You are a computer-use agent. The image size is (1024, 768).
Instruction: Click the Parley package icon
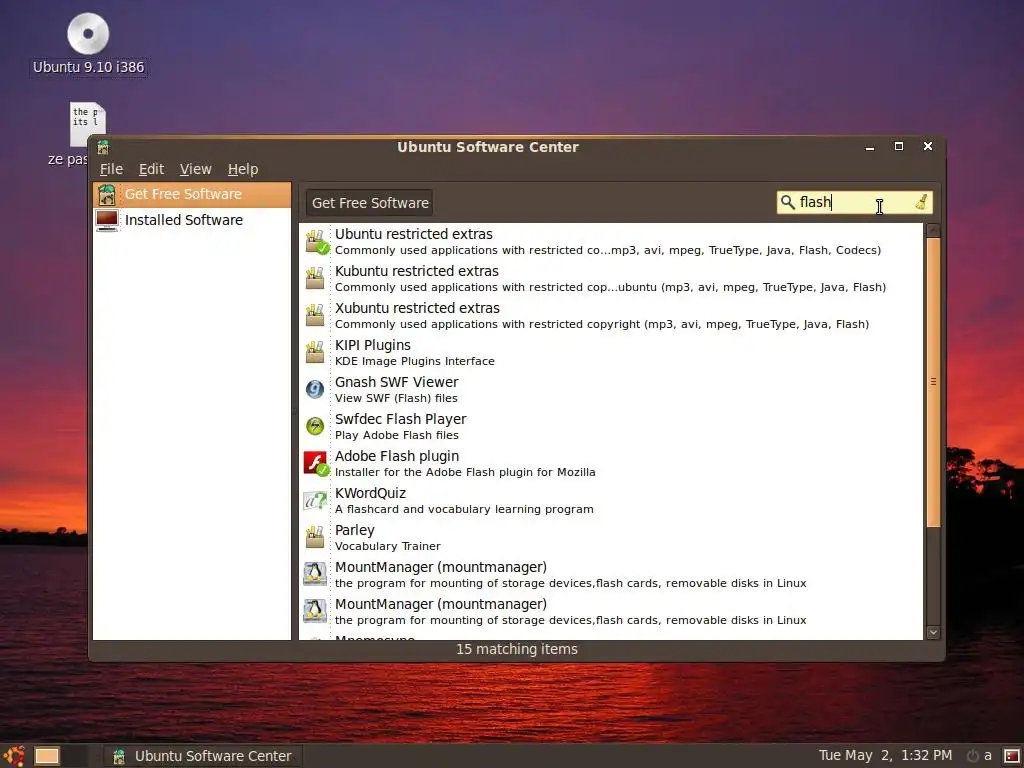click(x=315, y=537)
